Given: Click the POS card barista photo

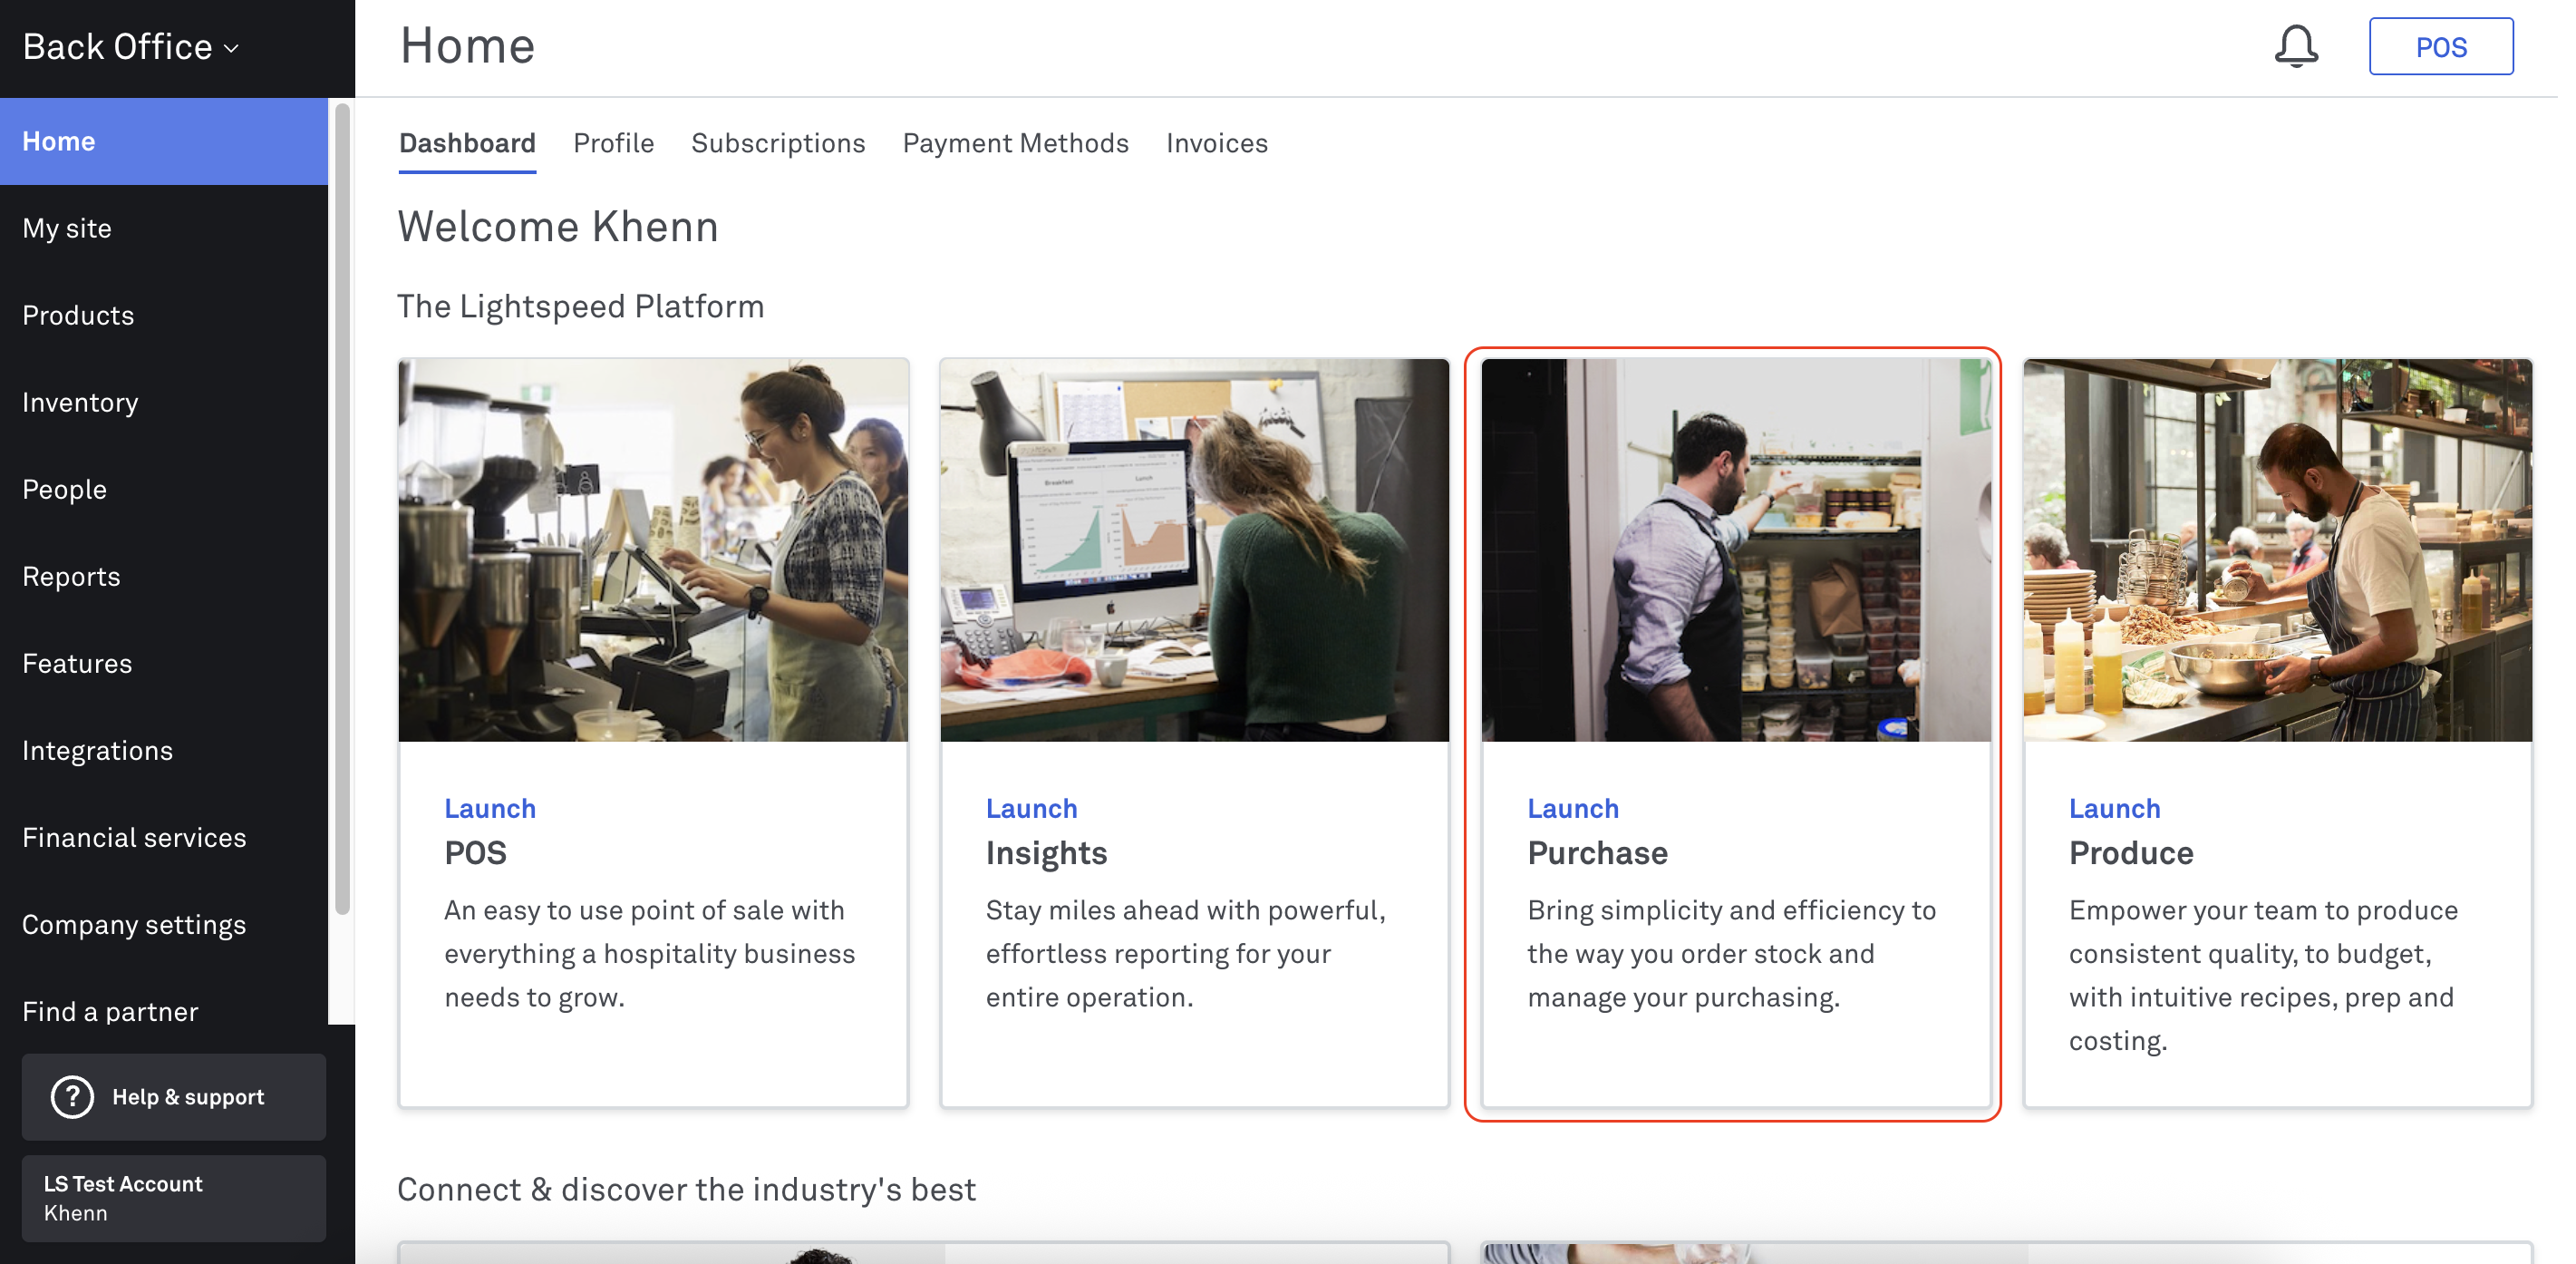Looking at the screenshot, I should (654, 550).
